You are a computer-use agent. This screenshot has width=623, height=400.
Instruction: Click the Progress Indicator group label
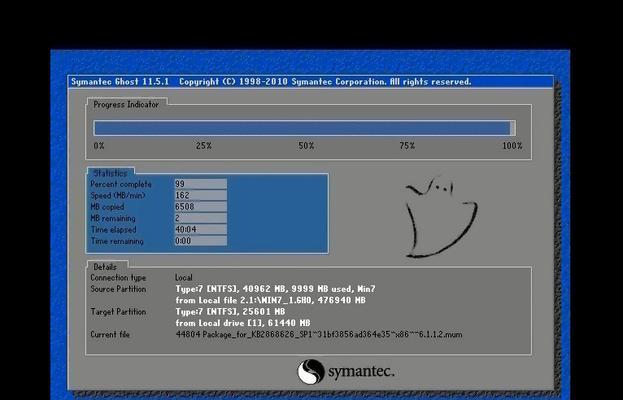coord(126,104)
